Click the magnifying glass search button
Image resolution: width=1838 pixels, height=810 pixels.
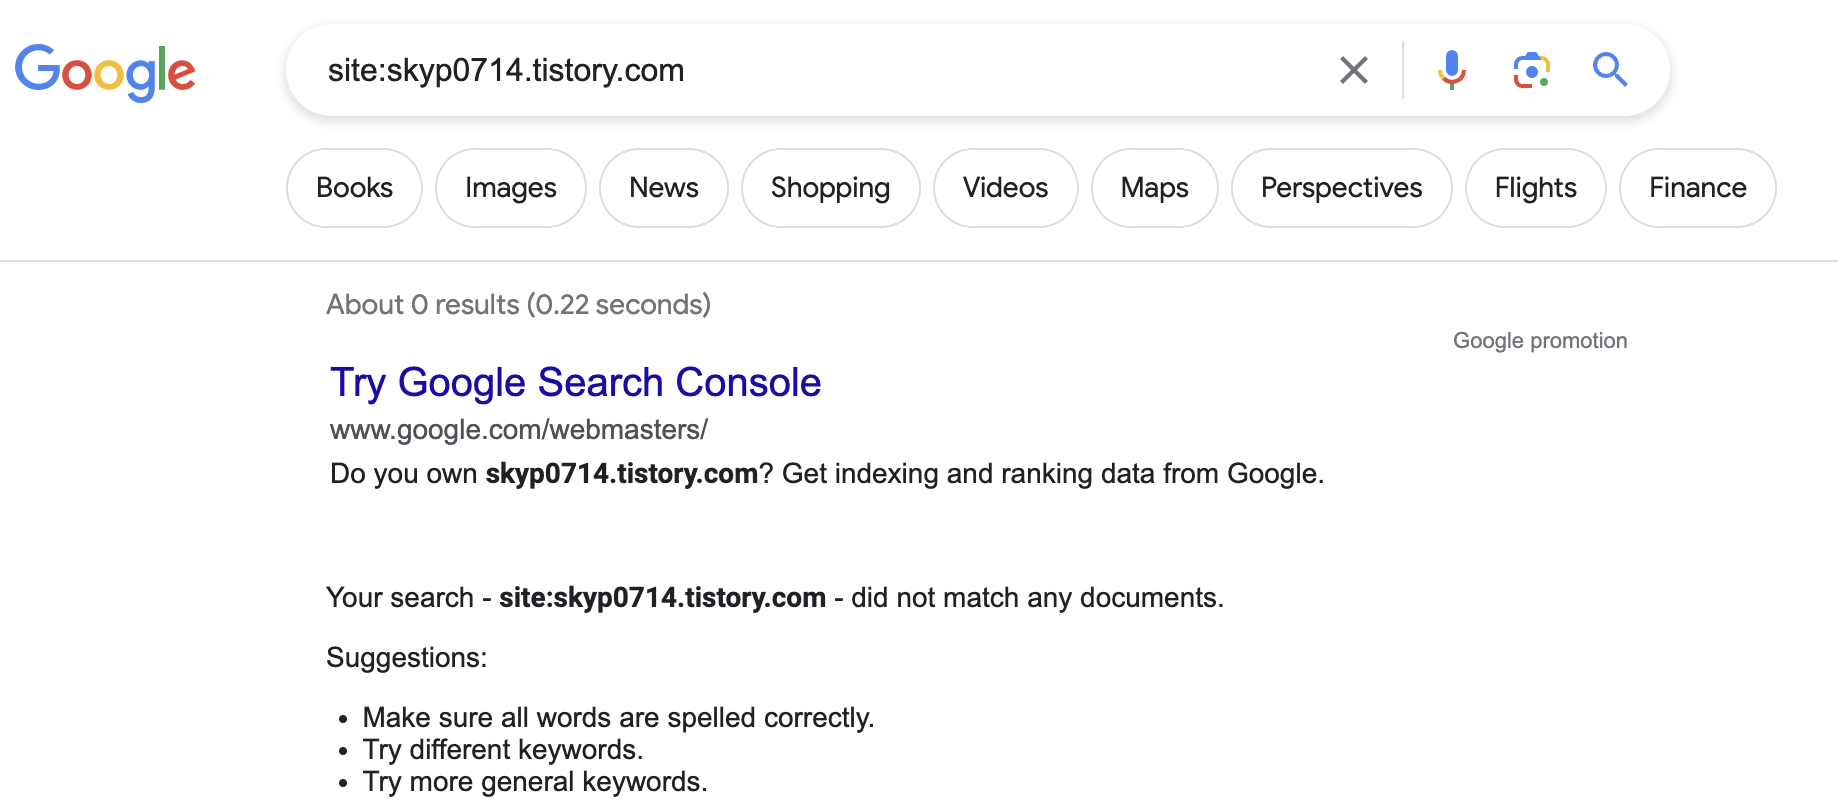1610,70
